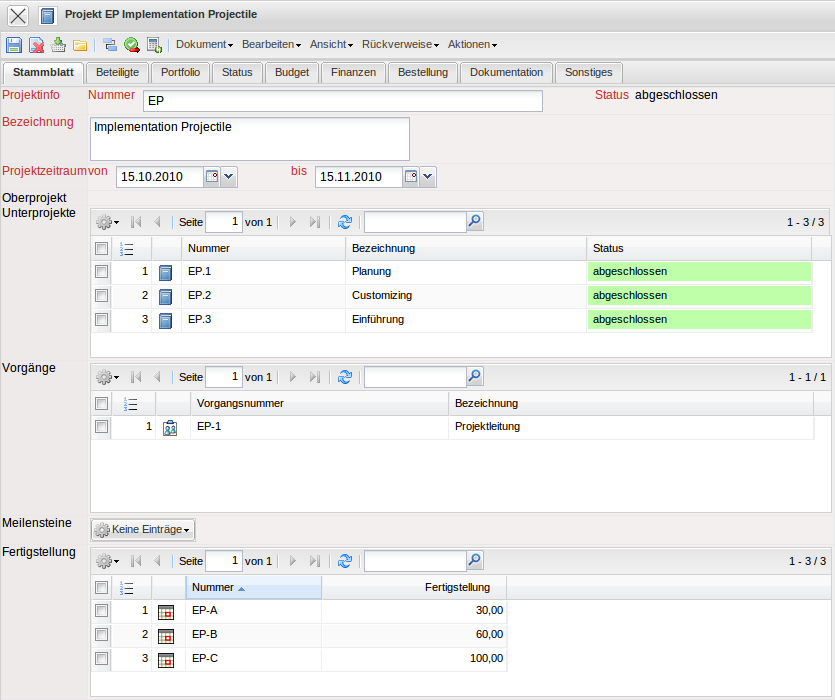
Task: Click the green checkmark toolbar icon
Action: point(131,45)
